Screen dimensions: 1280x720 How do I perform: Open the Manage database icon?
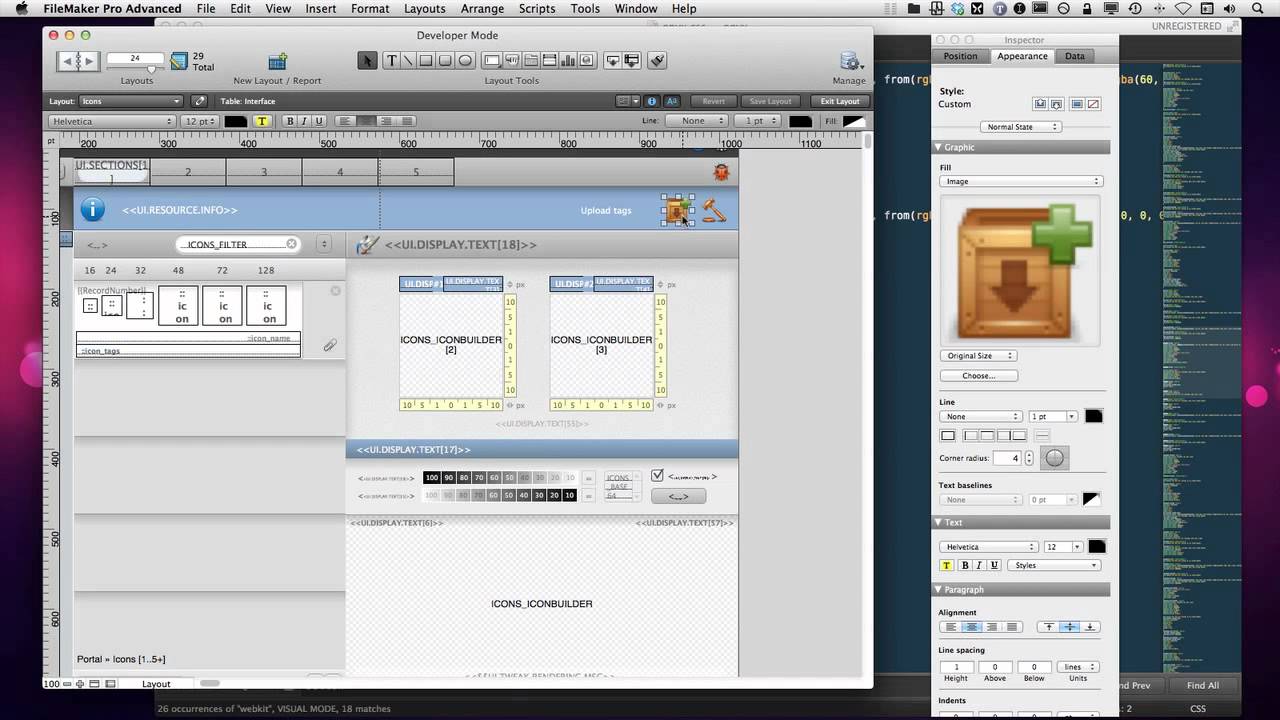pos(850,62)
